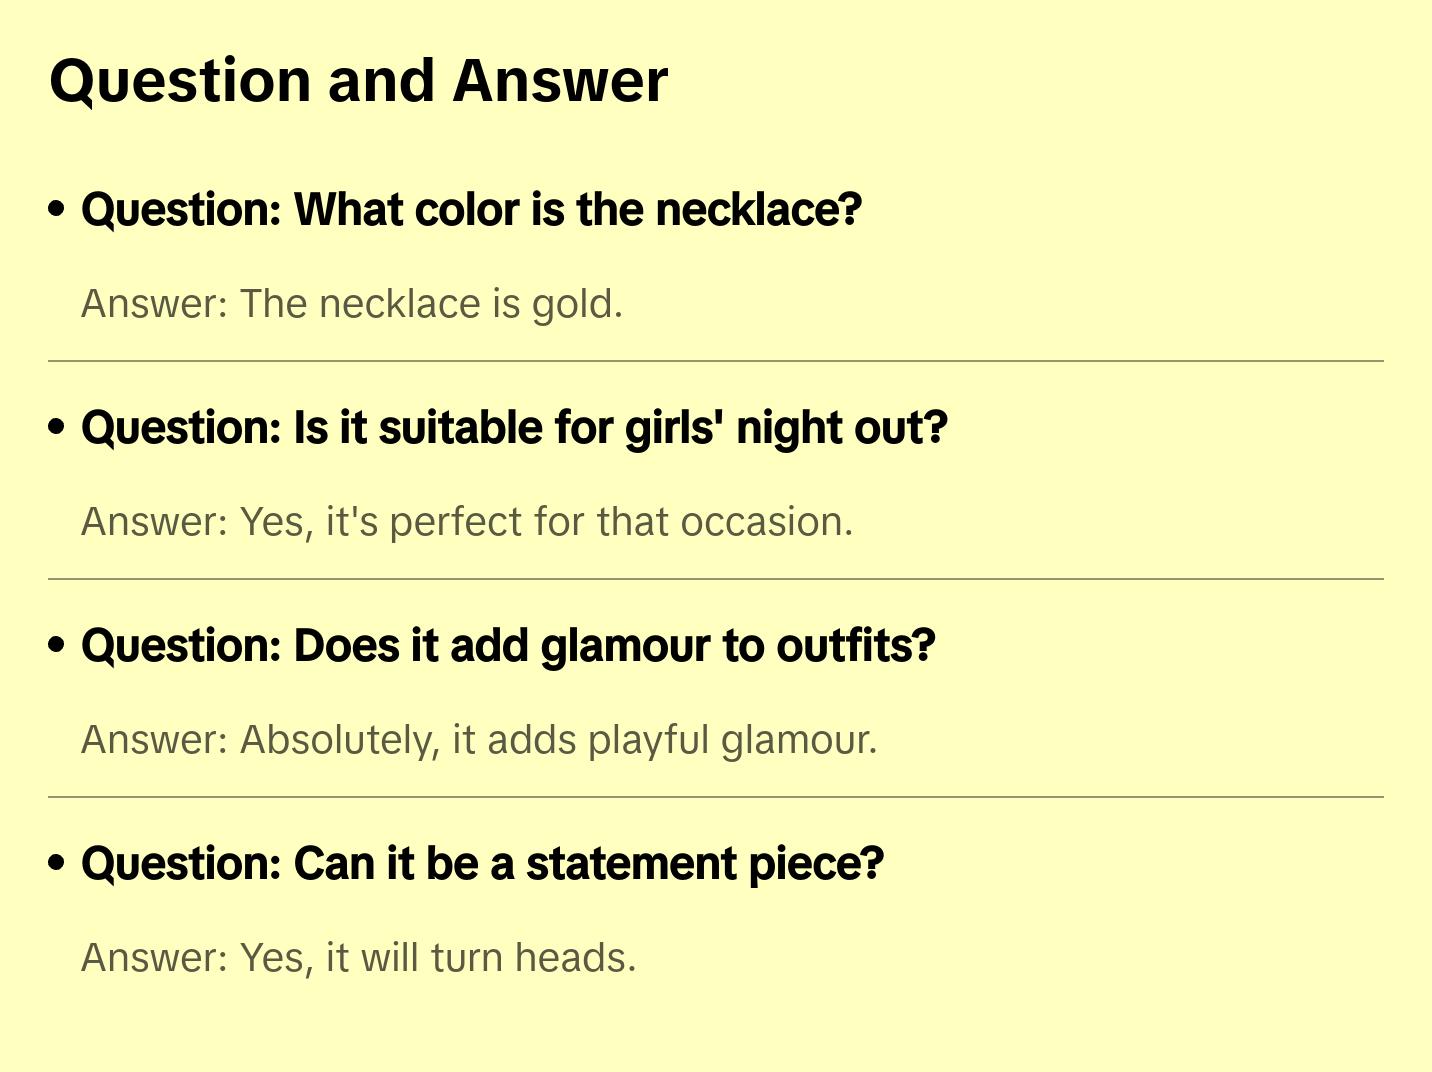Click the answer "Yes, it will turn heads."
Image resolution: width=1432 pixels, height=1072 pixels.
(359, 958)
